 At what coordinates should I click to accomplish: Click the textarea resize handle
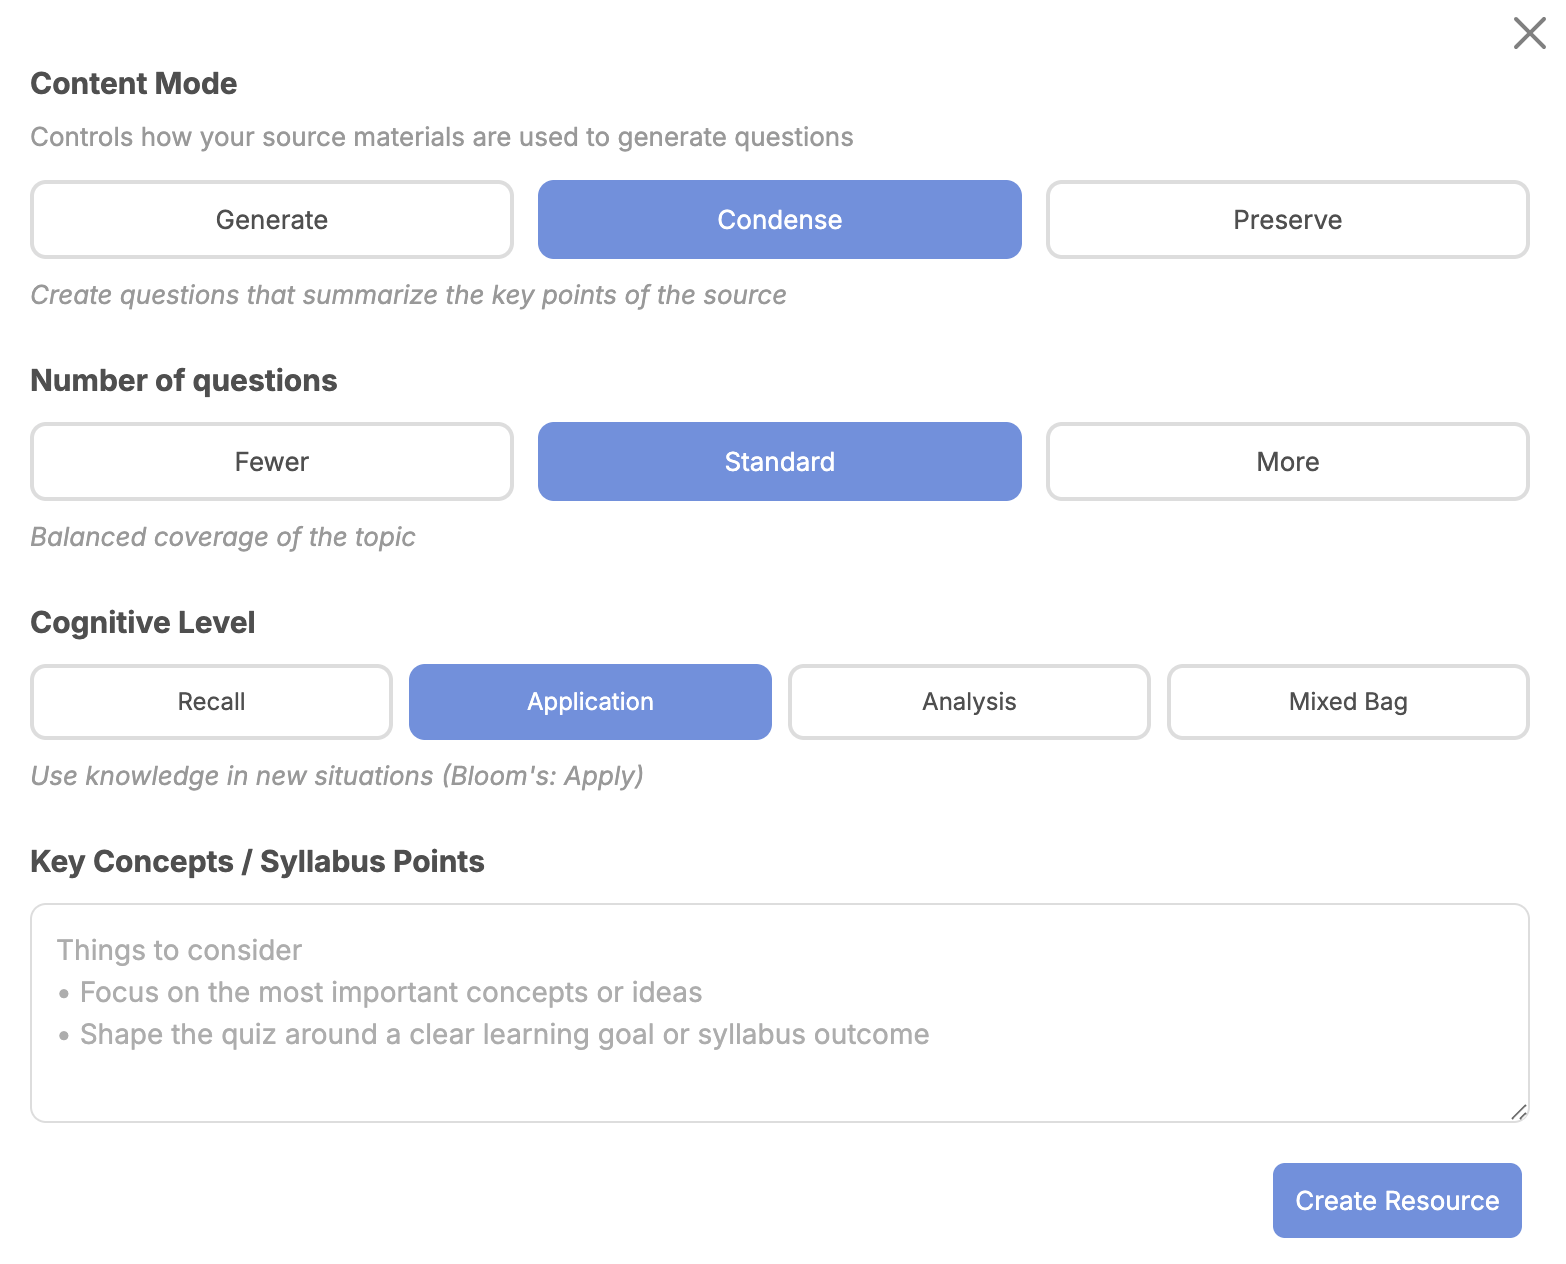click(x=1518, y=1111)
